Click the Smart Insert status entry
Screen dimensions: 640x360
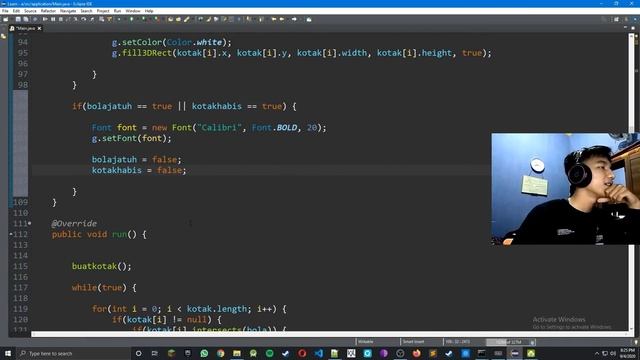[x=413, y=342]
